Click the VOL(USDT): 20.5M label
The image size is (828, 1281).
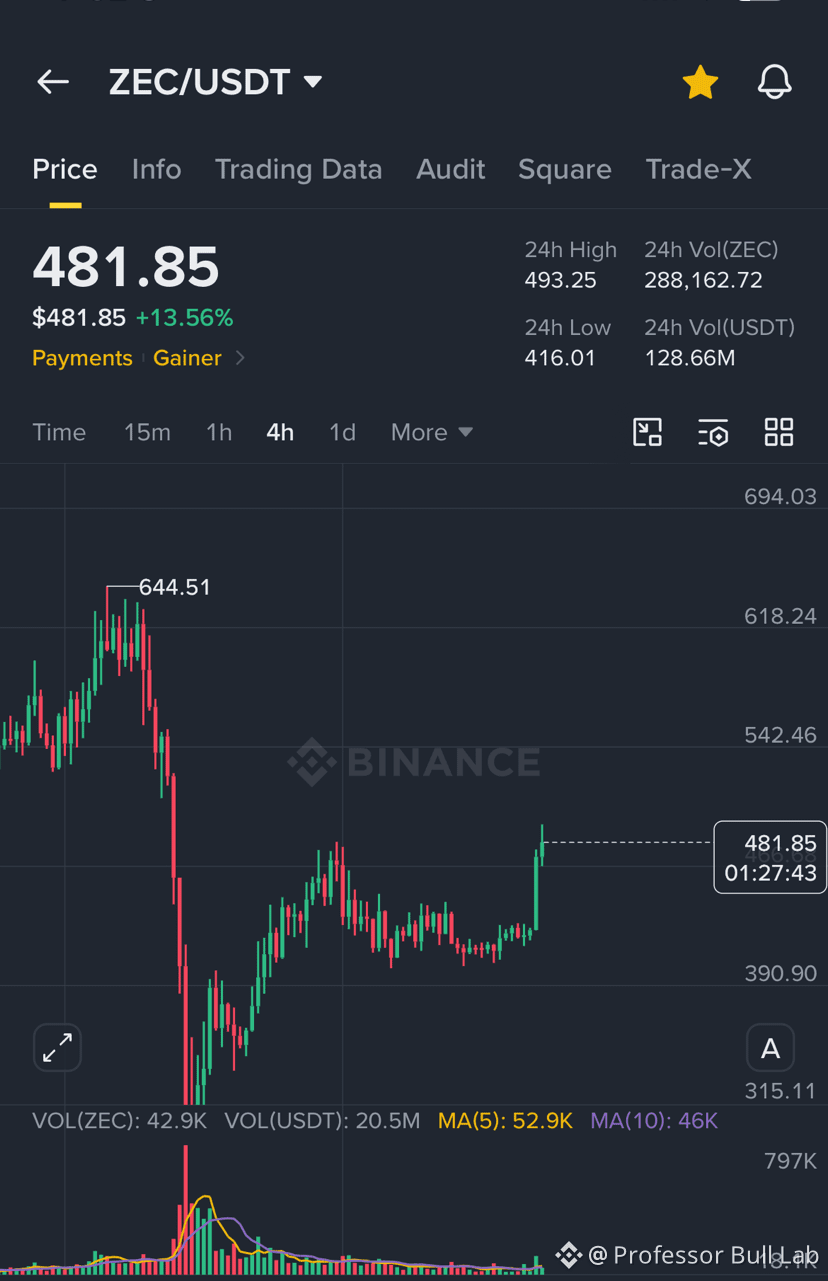pyautogui.click(x=322, y=1121)
